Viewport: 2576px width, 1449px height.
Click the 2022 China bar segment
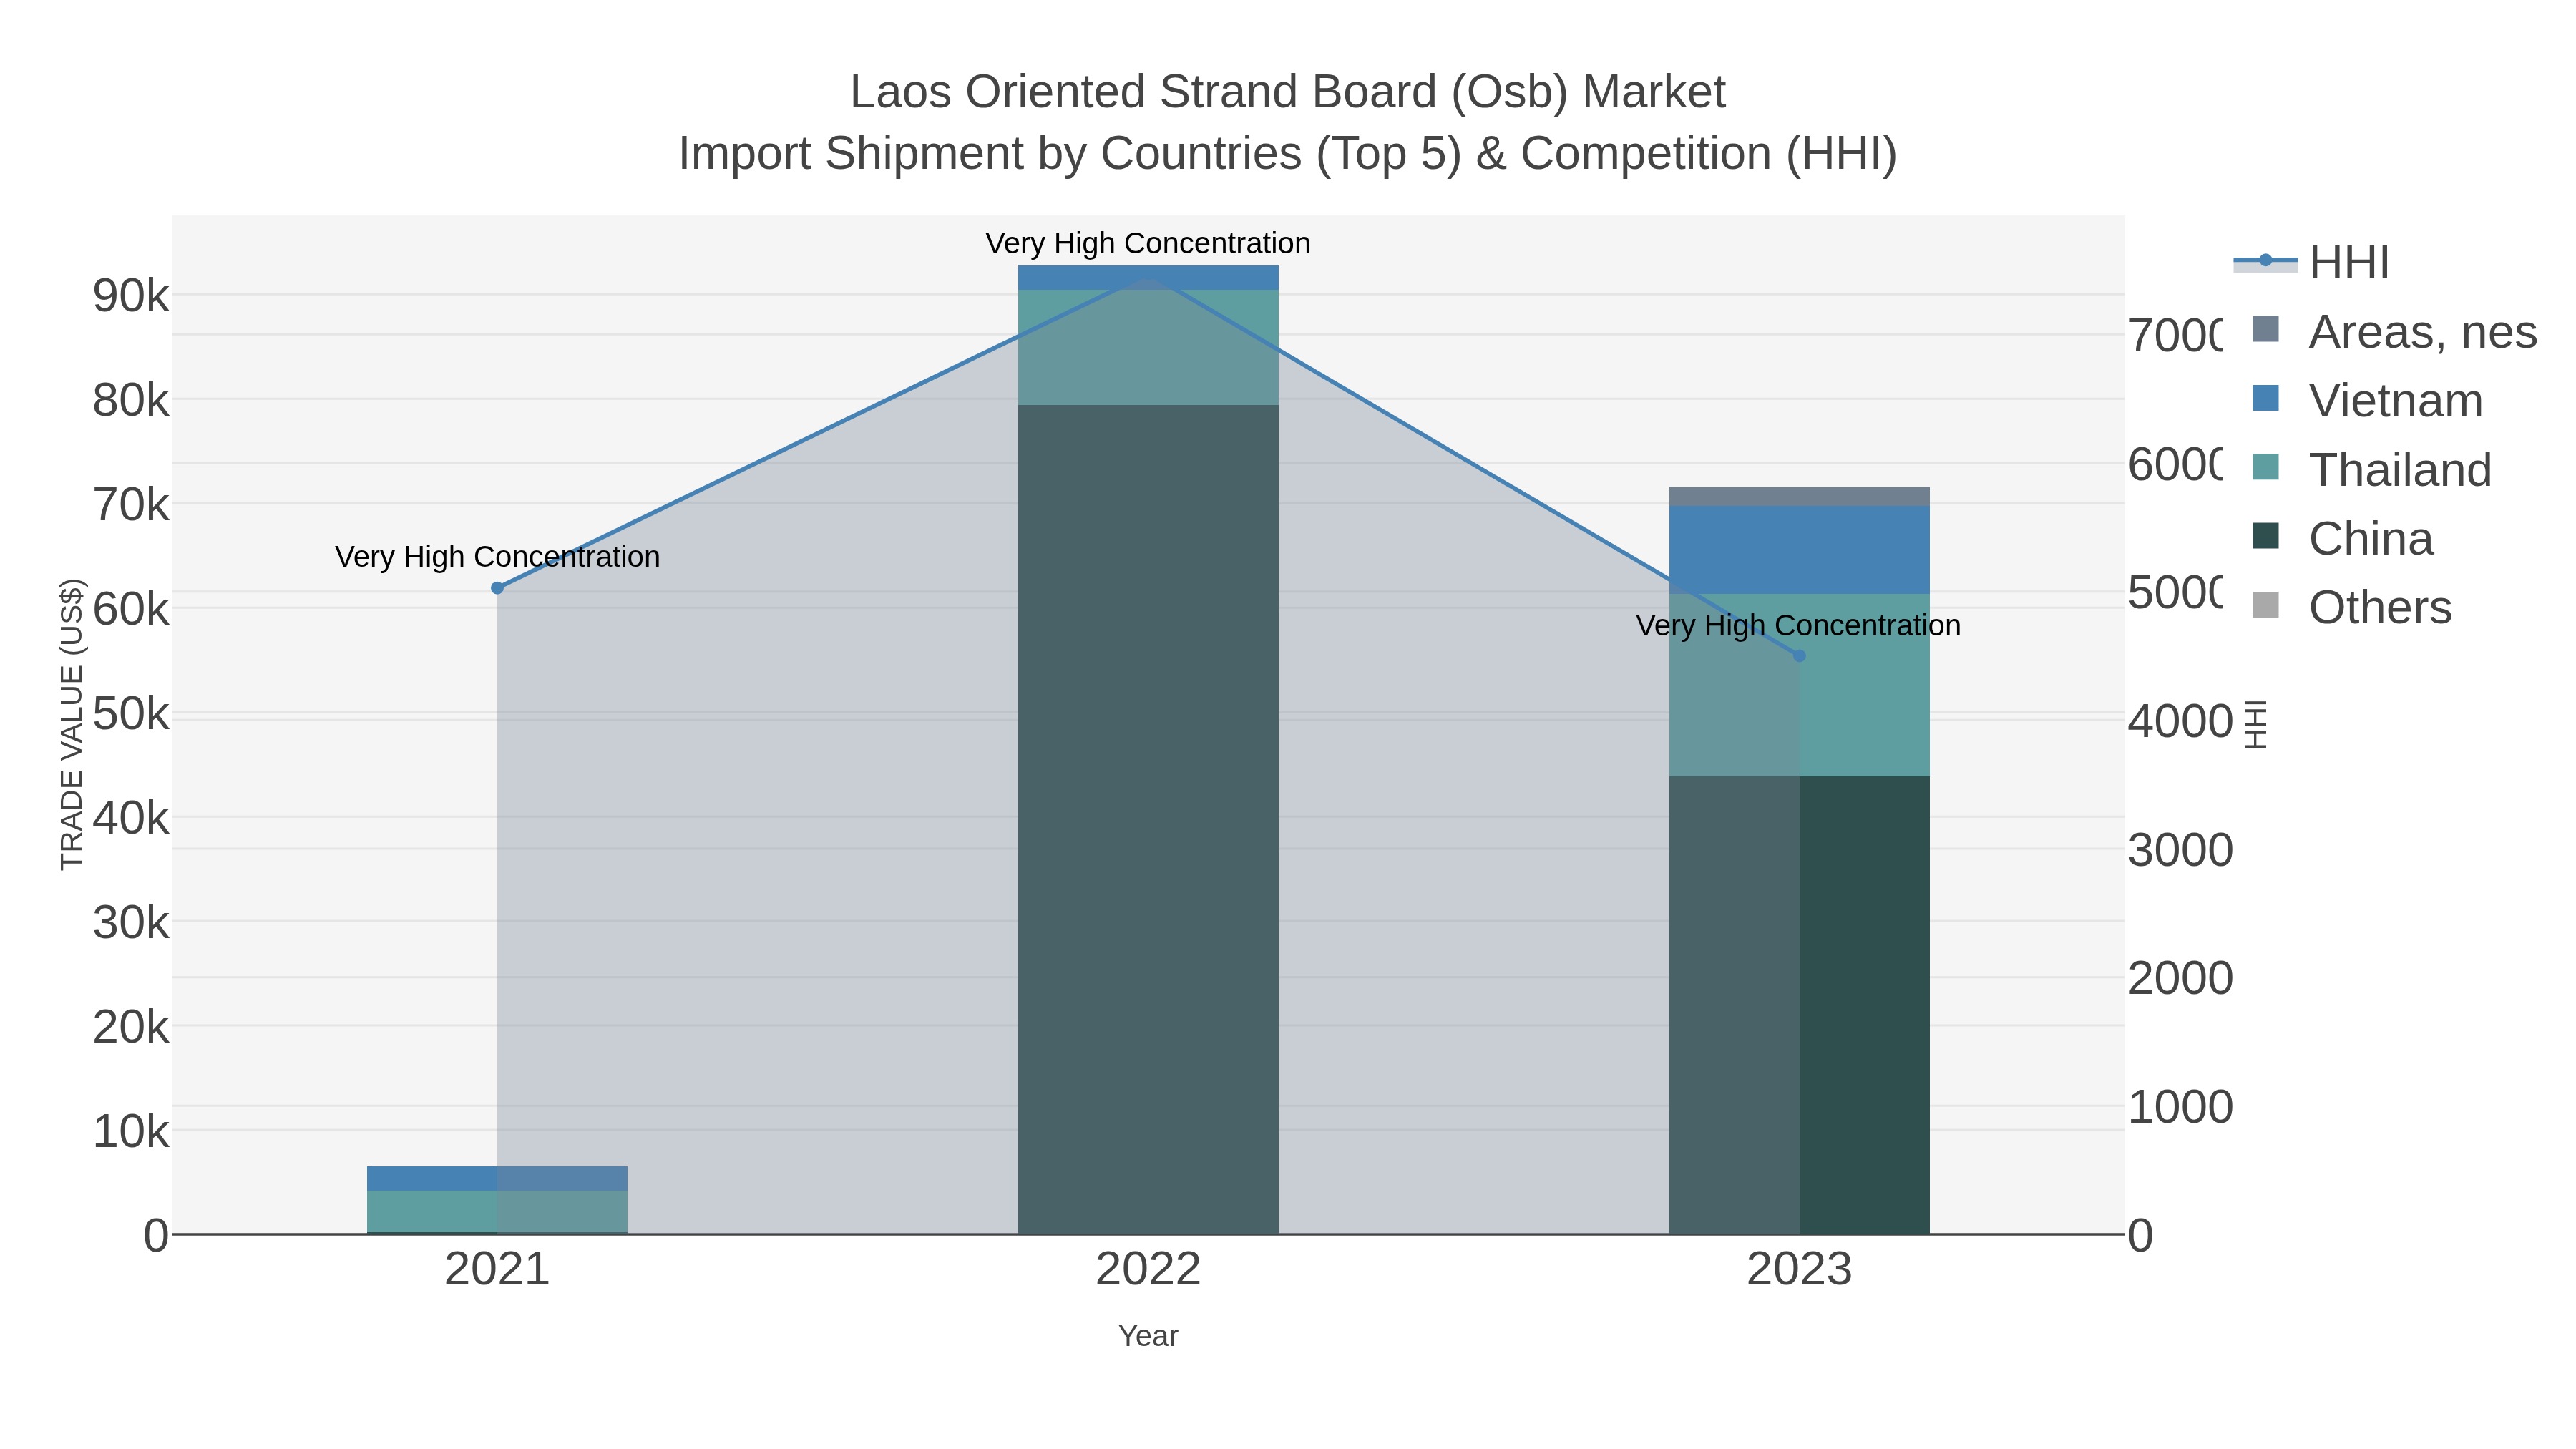(1148, 819)
